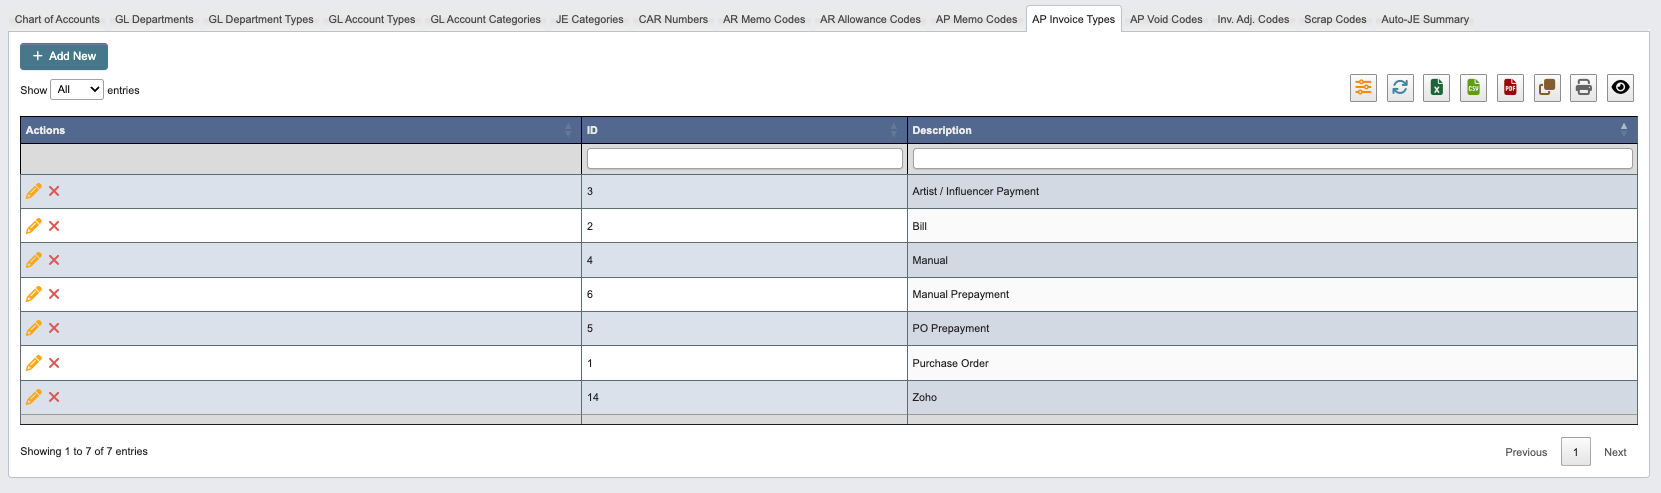The image size is (1661, 493).
Task: Open the Show entries dropdown
Action: click(77, 90)
